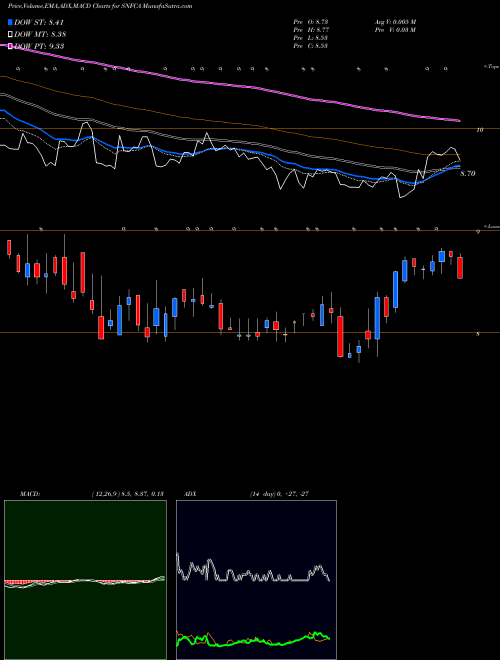Click the 'Pre H: 8.77' high value
The height and width of the screenshot is (660, 500).
311,30
